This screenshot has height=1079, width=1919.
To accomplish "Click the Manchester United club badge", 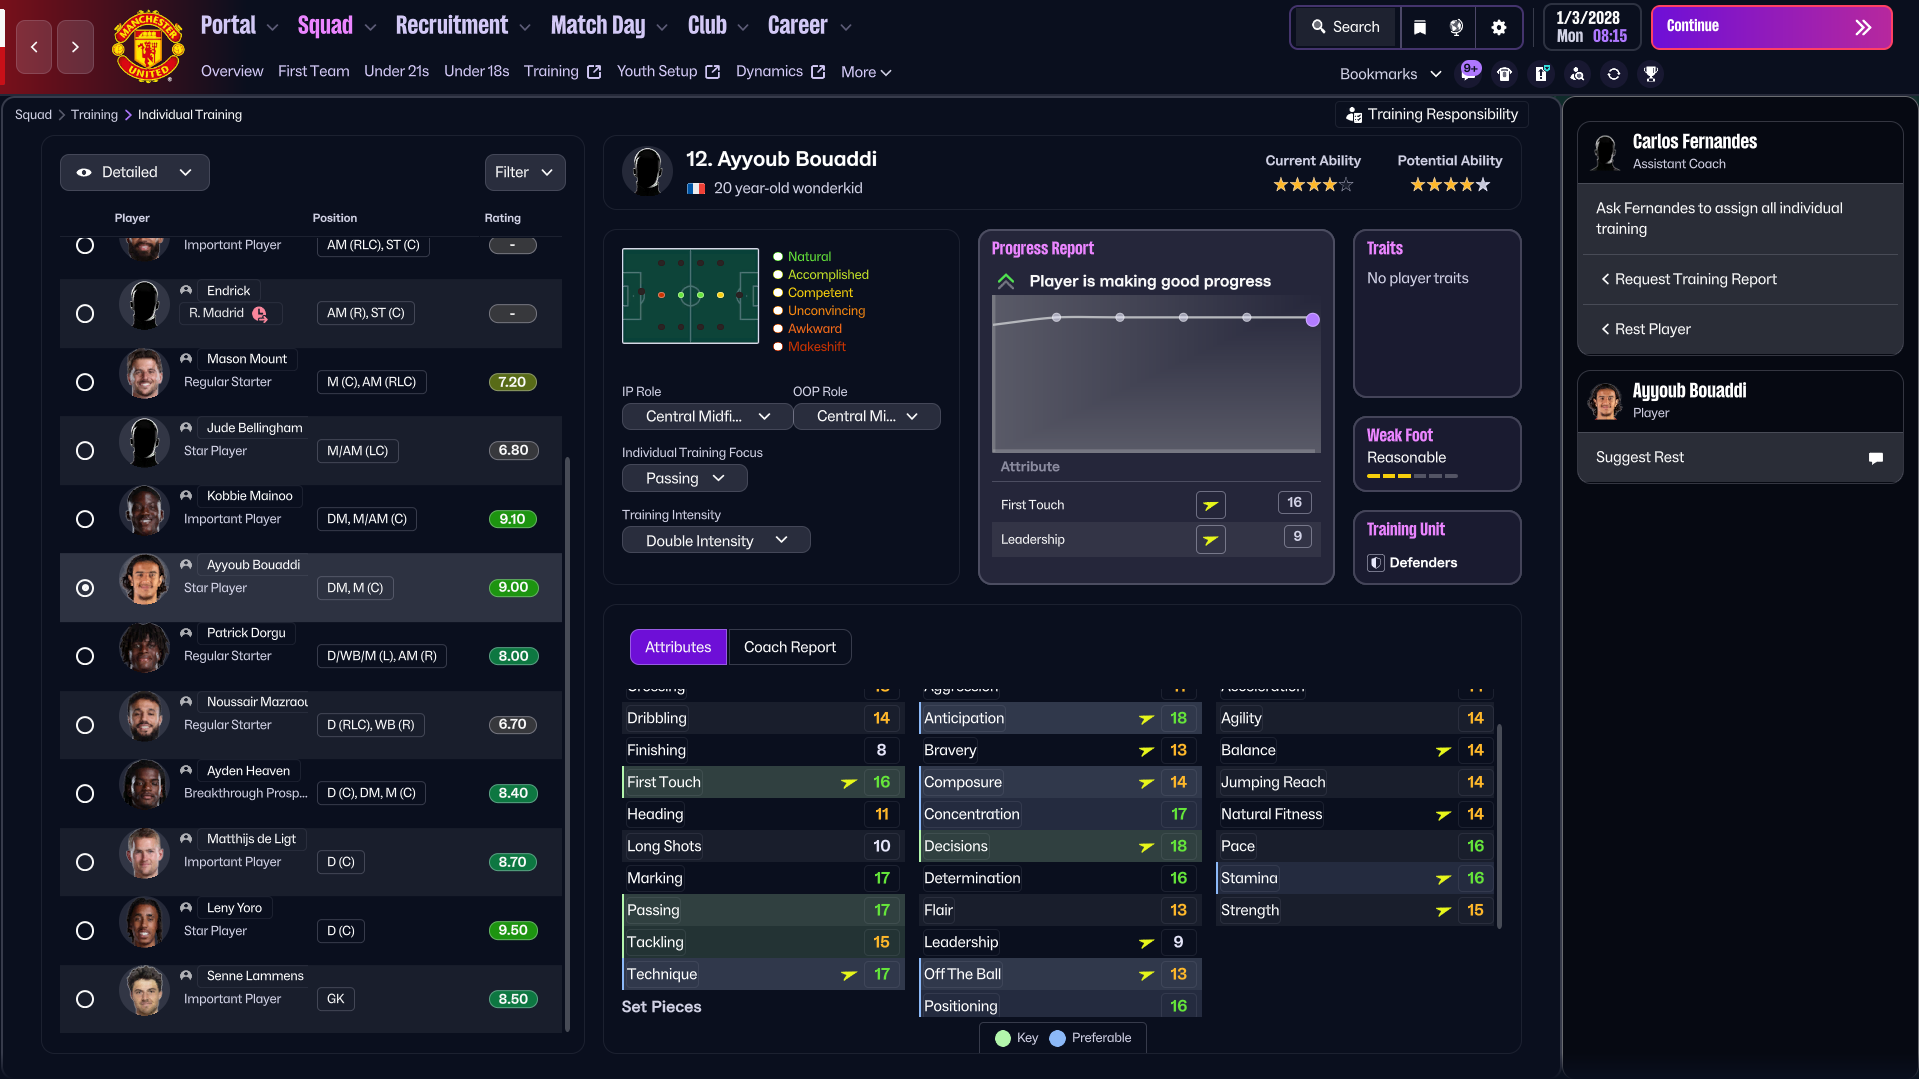I will (x=148, y=46).
